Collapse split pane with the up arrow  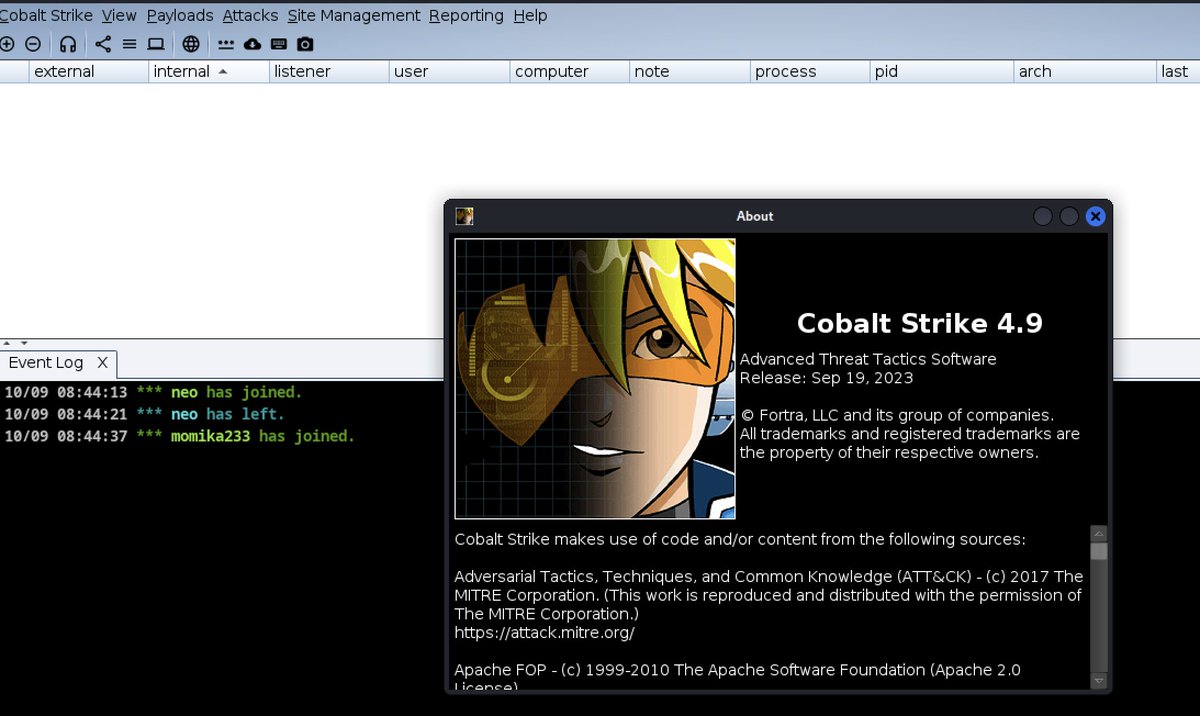pos(8,343)
